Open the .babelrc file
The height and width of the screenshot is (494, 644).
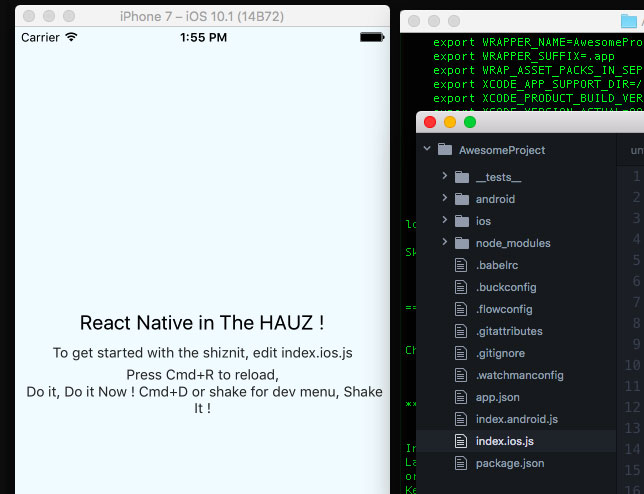click(497, 265)
